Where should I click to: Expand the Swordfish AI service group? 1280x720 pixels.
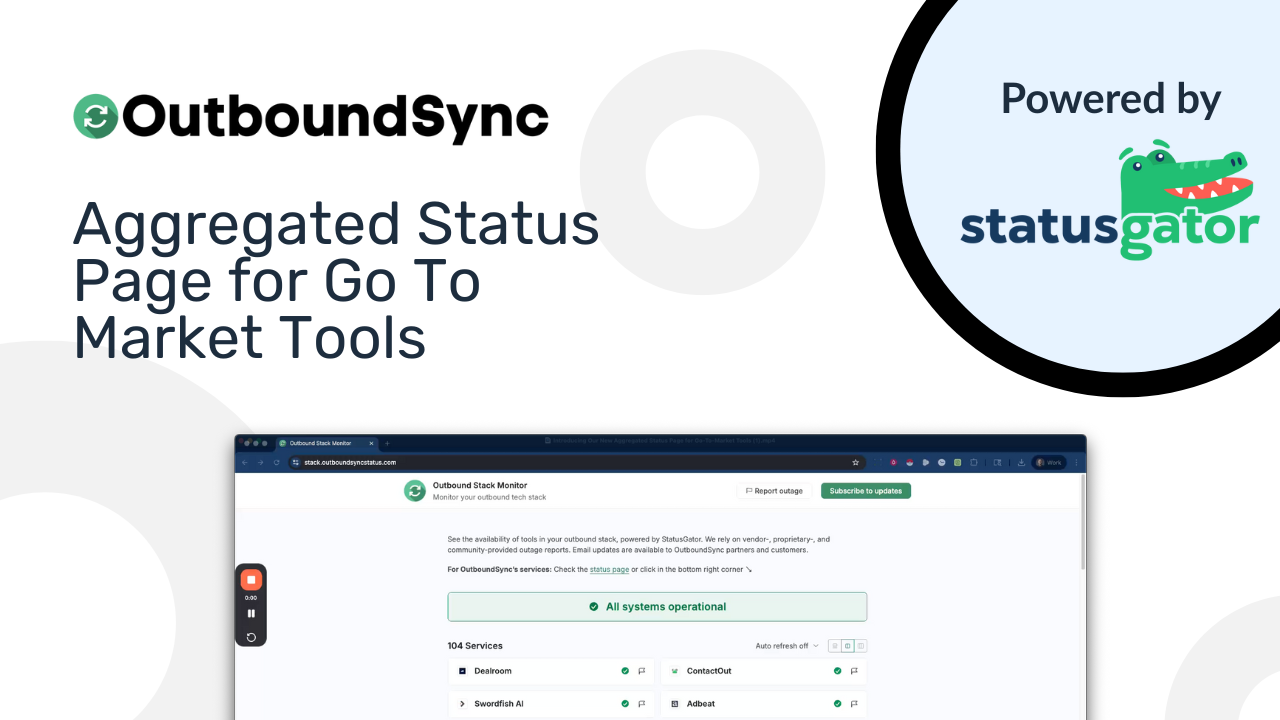click(462, 703)
